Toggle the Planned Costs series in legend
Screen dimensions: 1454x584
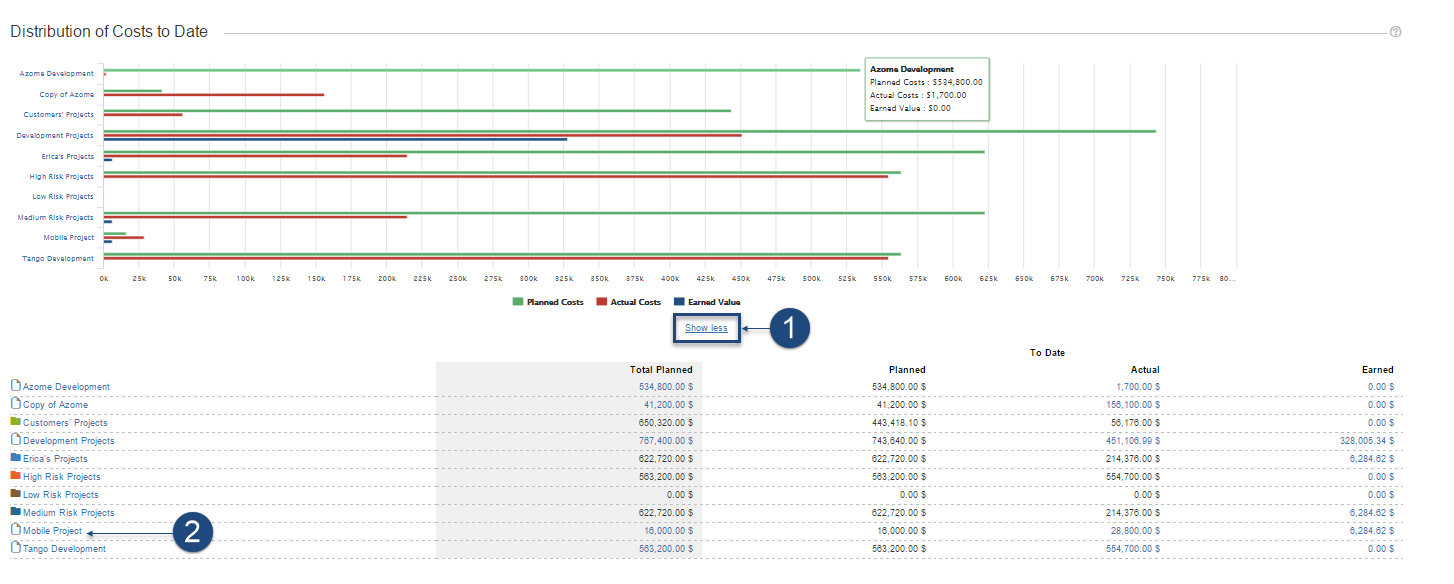point(547,302)
